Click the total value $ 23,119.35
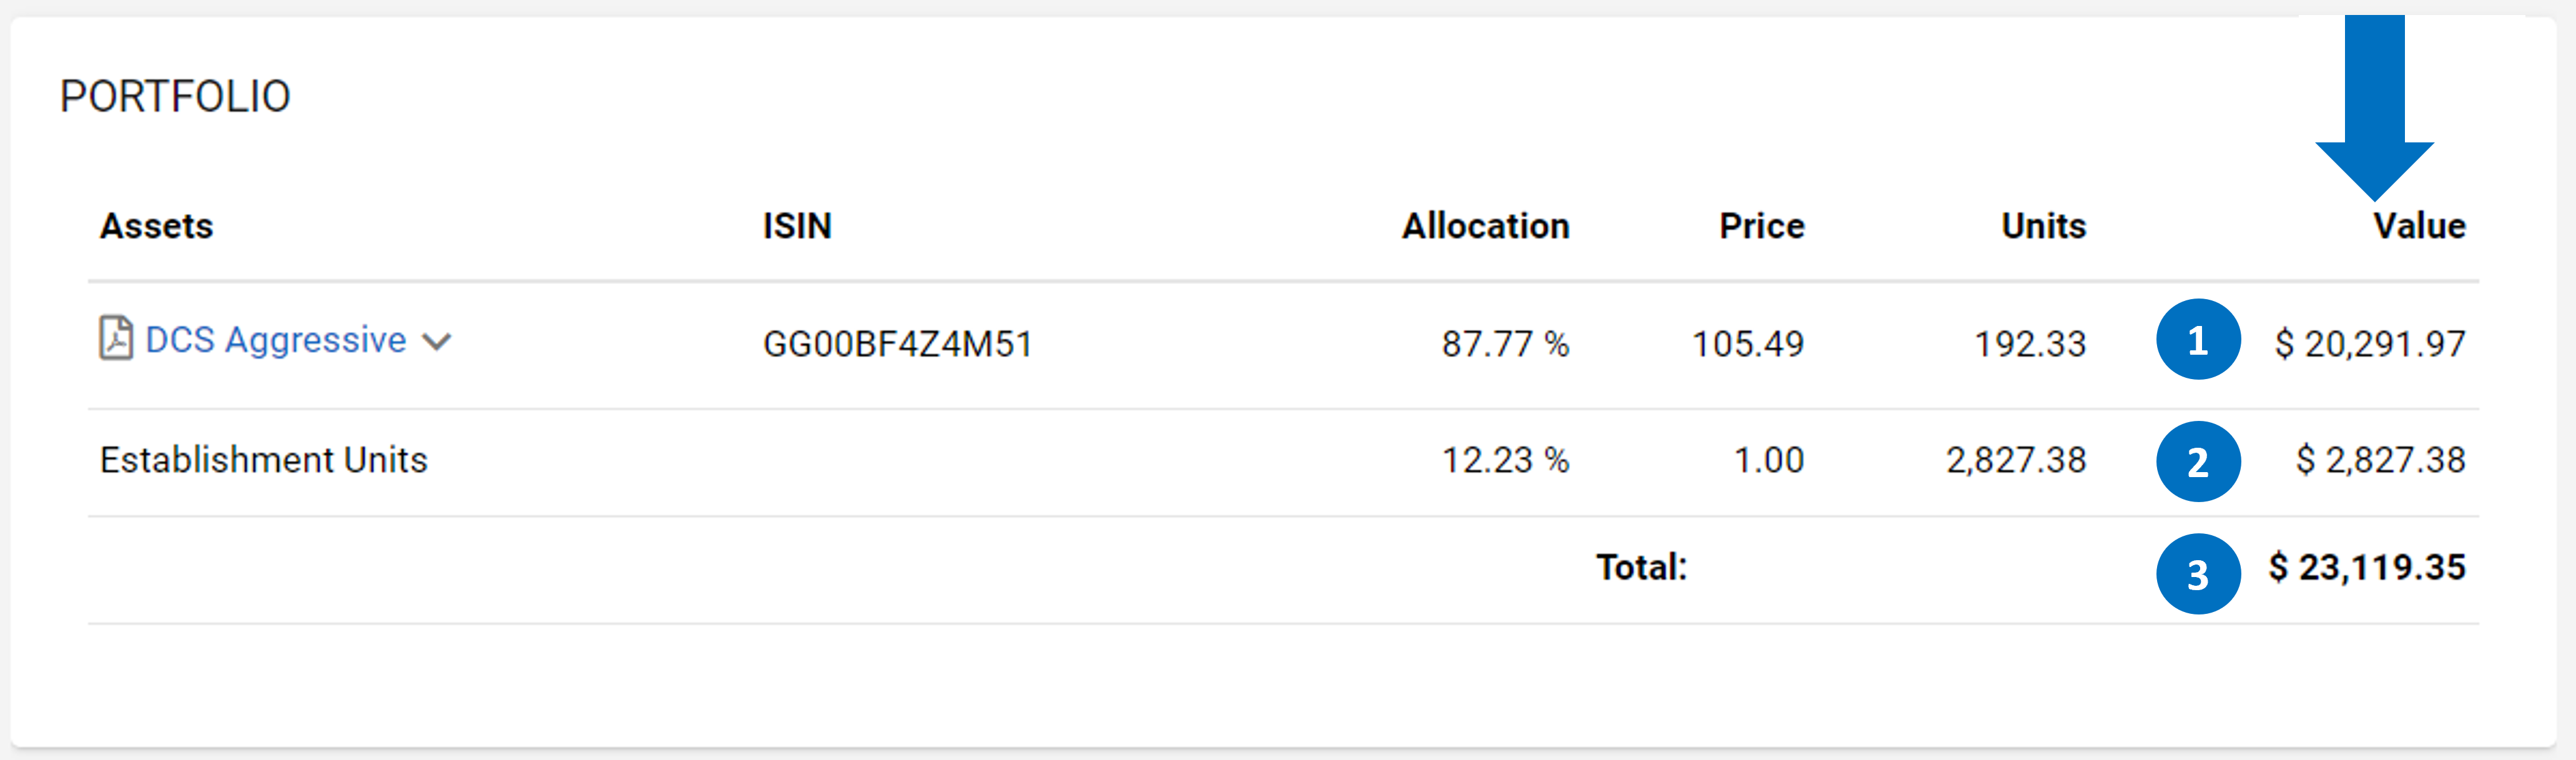The width and height of the screenshot is (2576, 760). point(2367,567)
